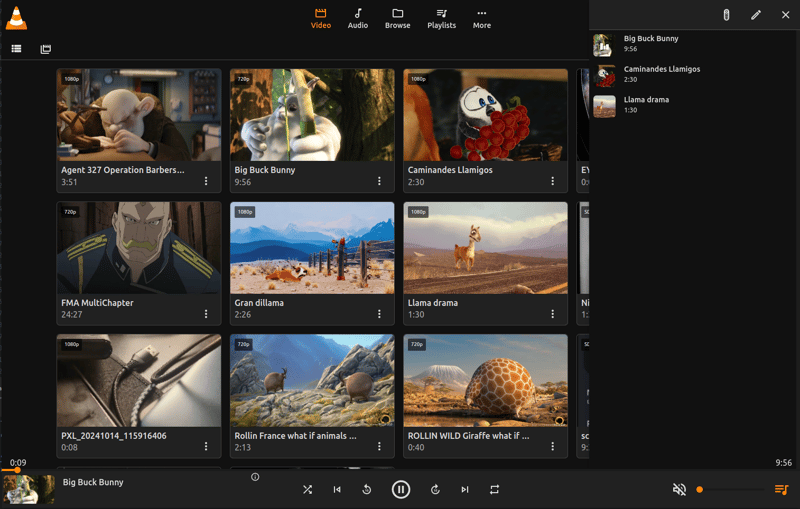
Task: Click Llama drama queue thumbnail
Action: tap(604, 106)
